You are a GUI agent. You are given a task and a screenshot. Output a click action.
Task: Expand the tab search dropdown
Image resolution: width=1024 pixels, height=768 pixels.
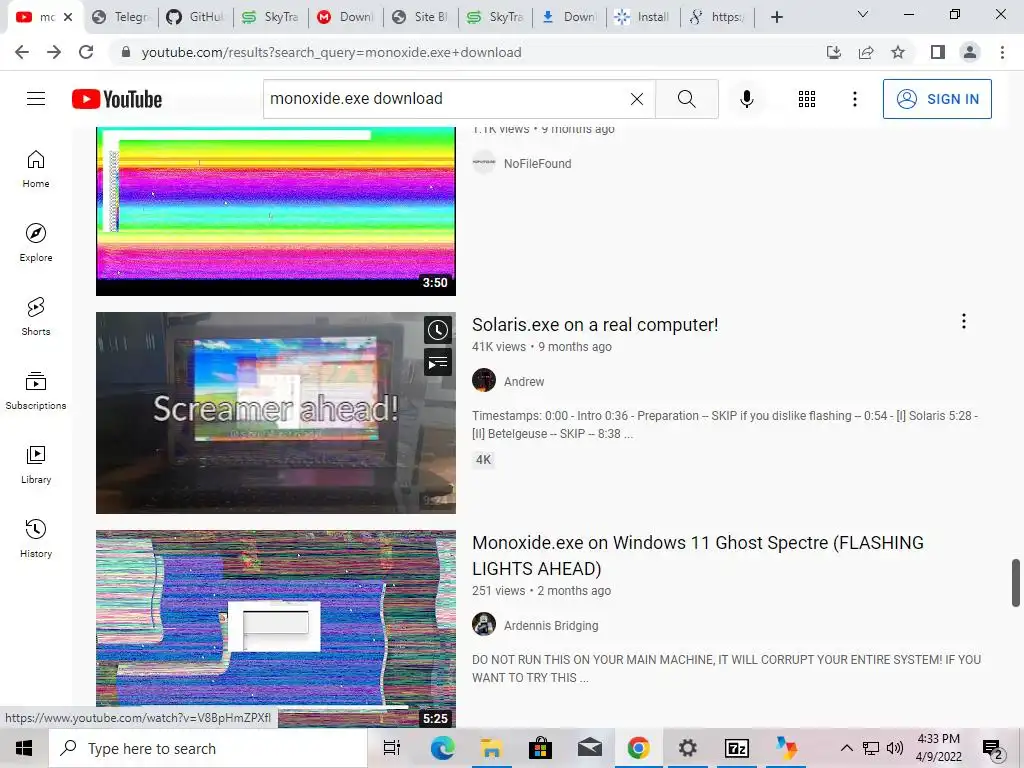pos(863,15)
